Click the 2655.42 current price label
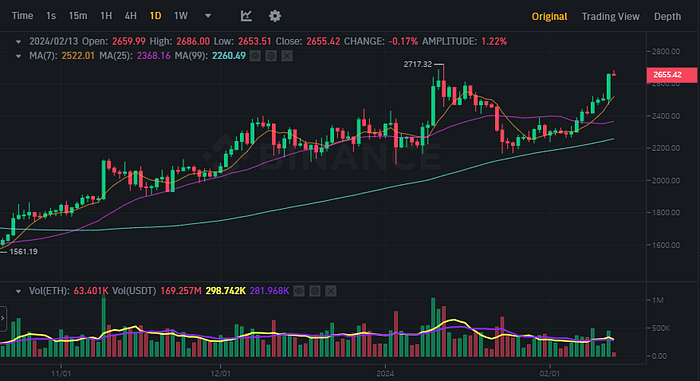 [x=671, y=75]
